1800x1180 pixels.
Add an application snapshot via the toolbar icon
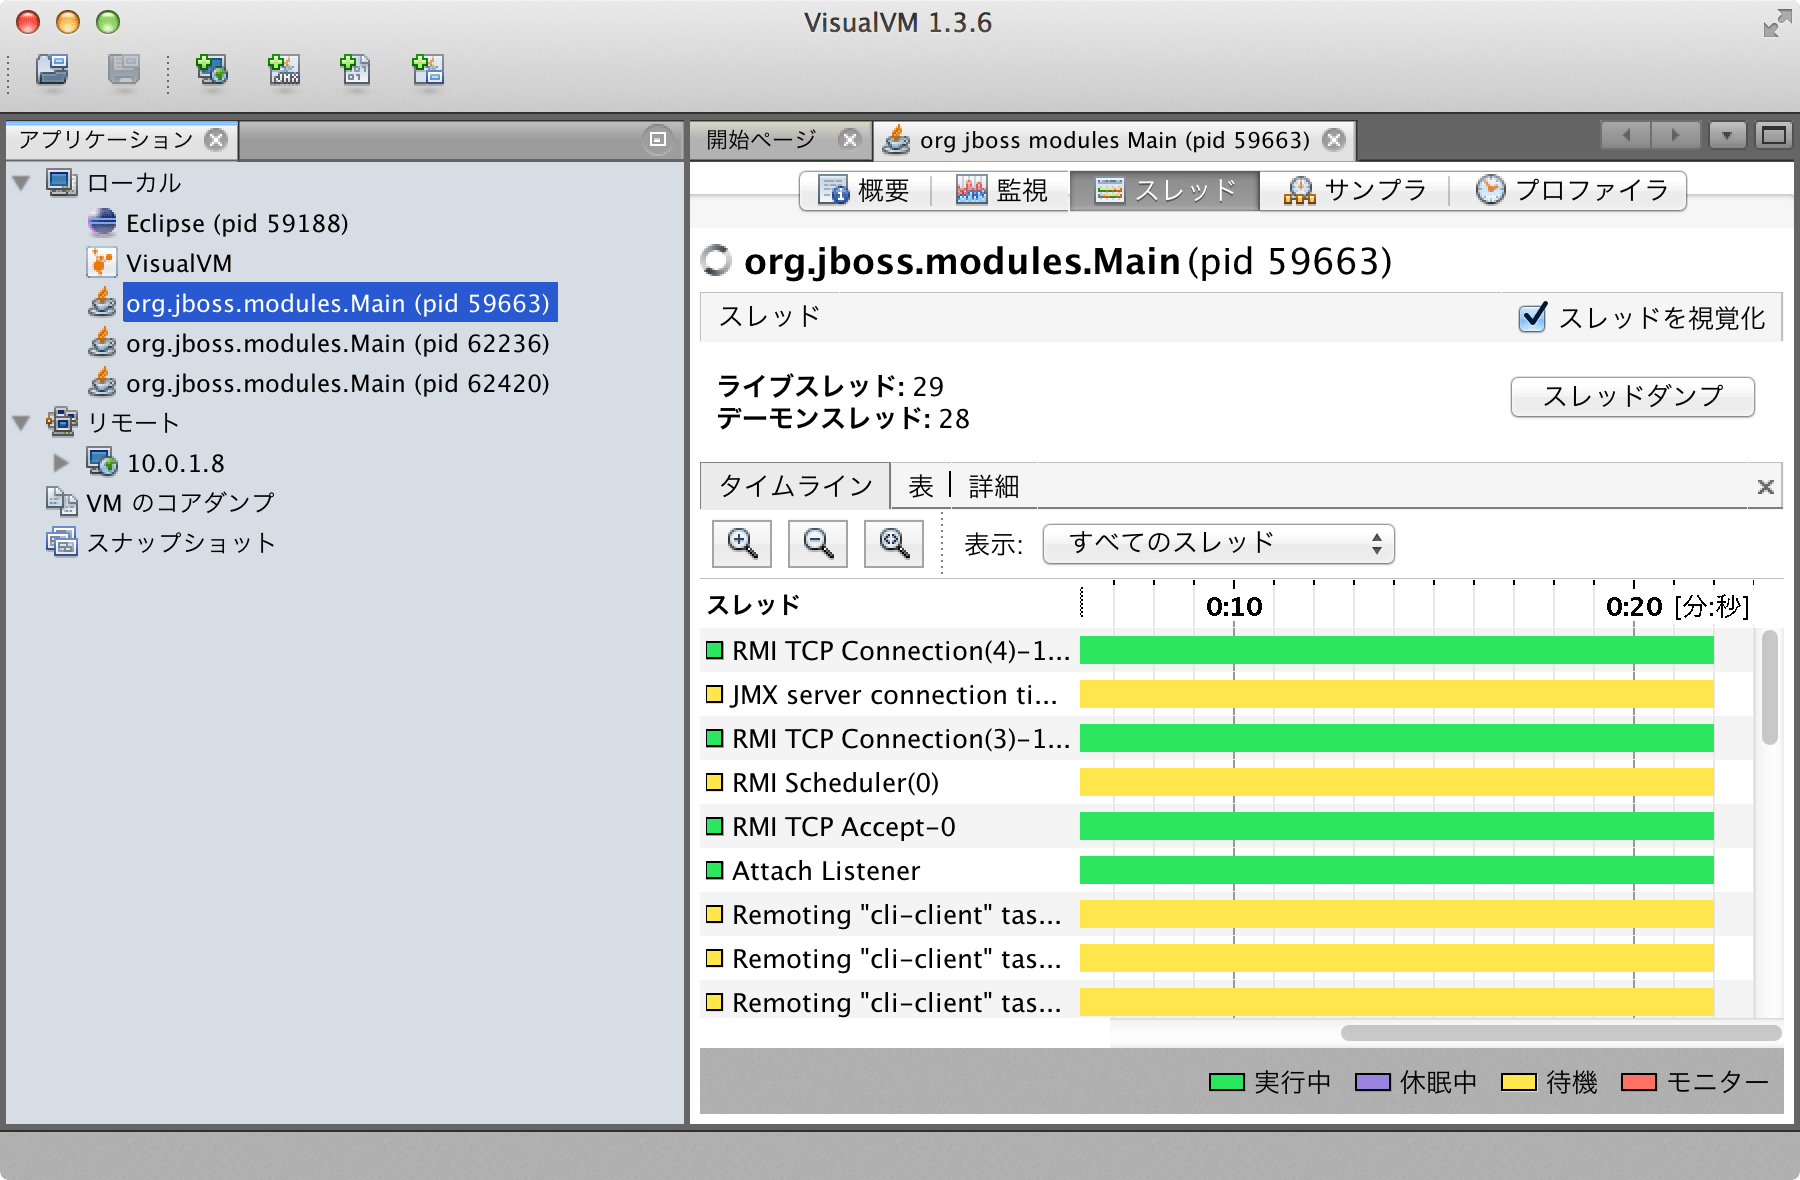[x=428, y=71]
